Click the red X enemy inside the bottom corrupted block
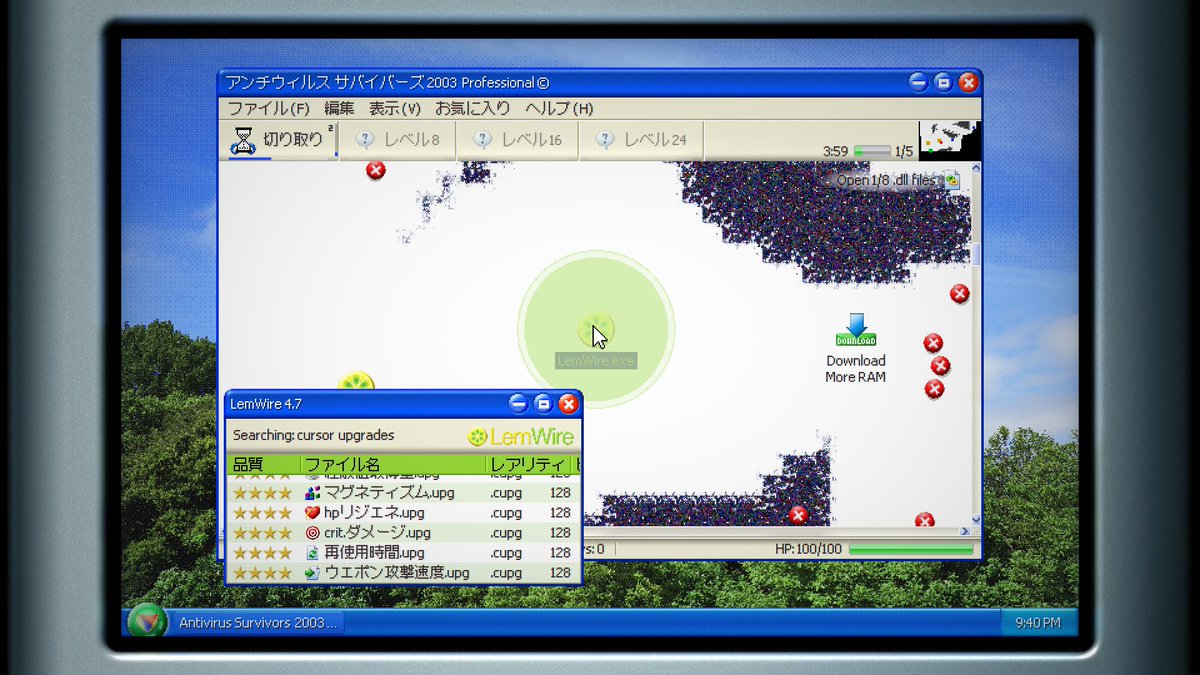This screenshot has width=1200, height=675. pyautogui.click(x=798, y=515)
